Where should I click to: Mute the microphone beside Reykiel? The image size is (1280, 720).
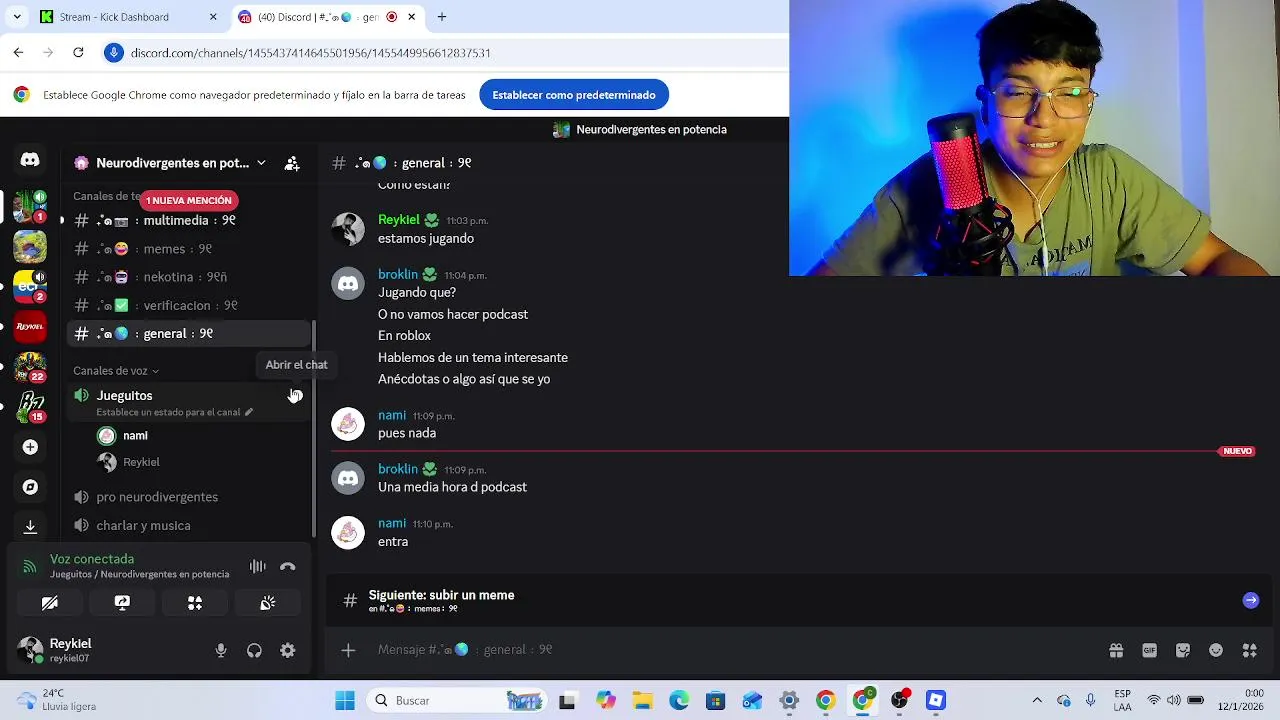[x=221, y=651]
